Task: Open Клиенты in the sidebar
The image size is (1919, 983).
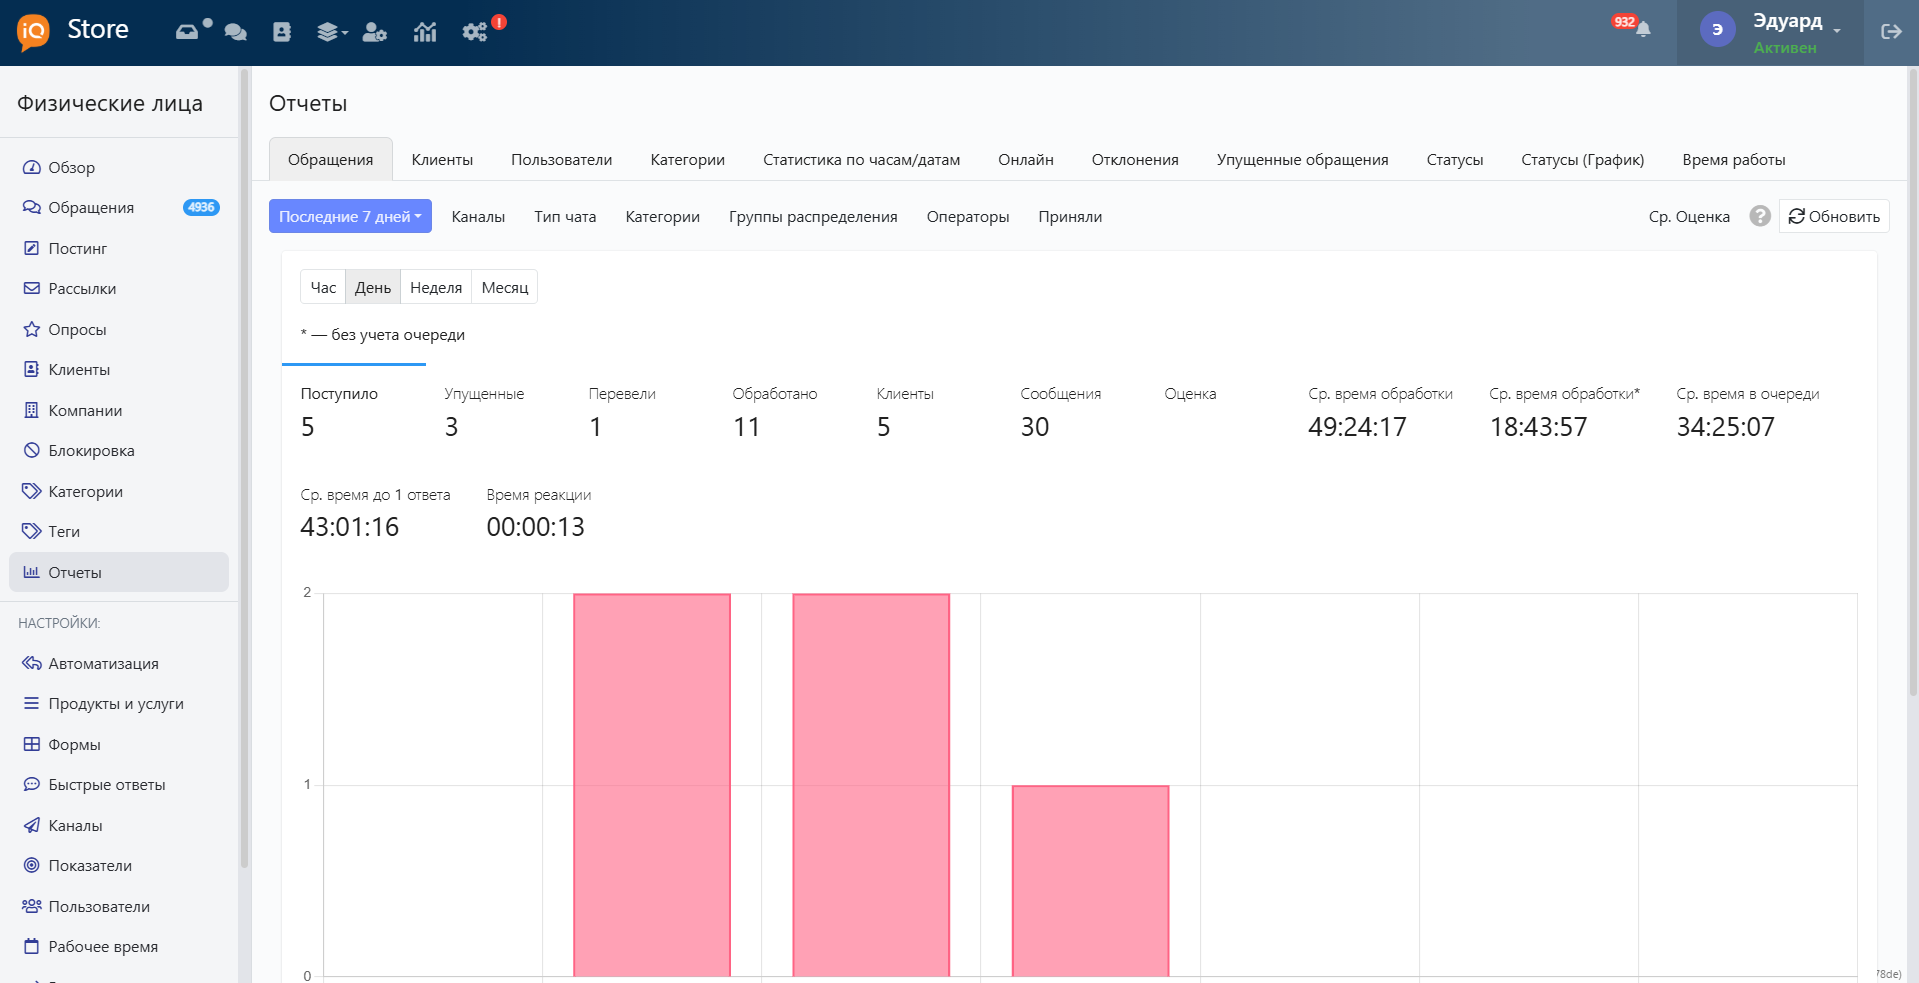Action: pos(119,369)
